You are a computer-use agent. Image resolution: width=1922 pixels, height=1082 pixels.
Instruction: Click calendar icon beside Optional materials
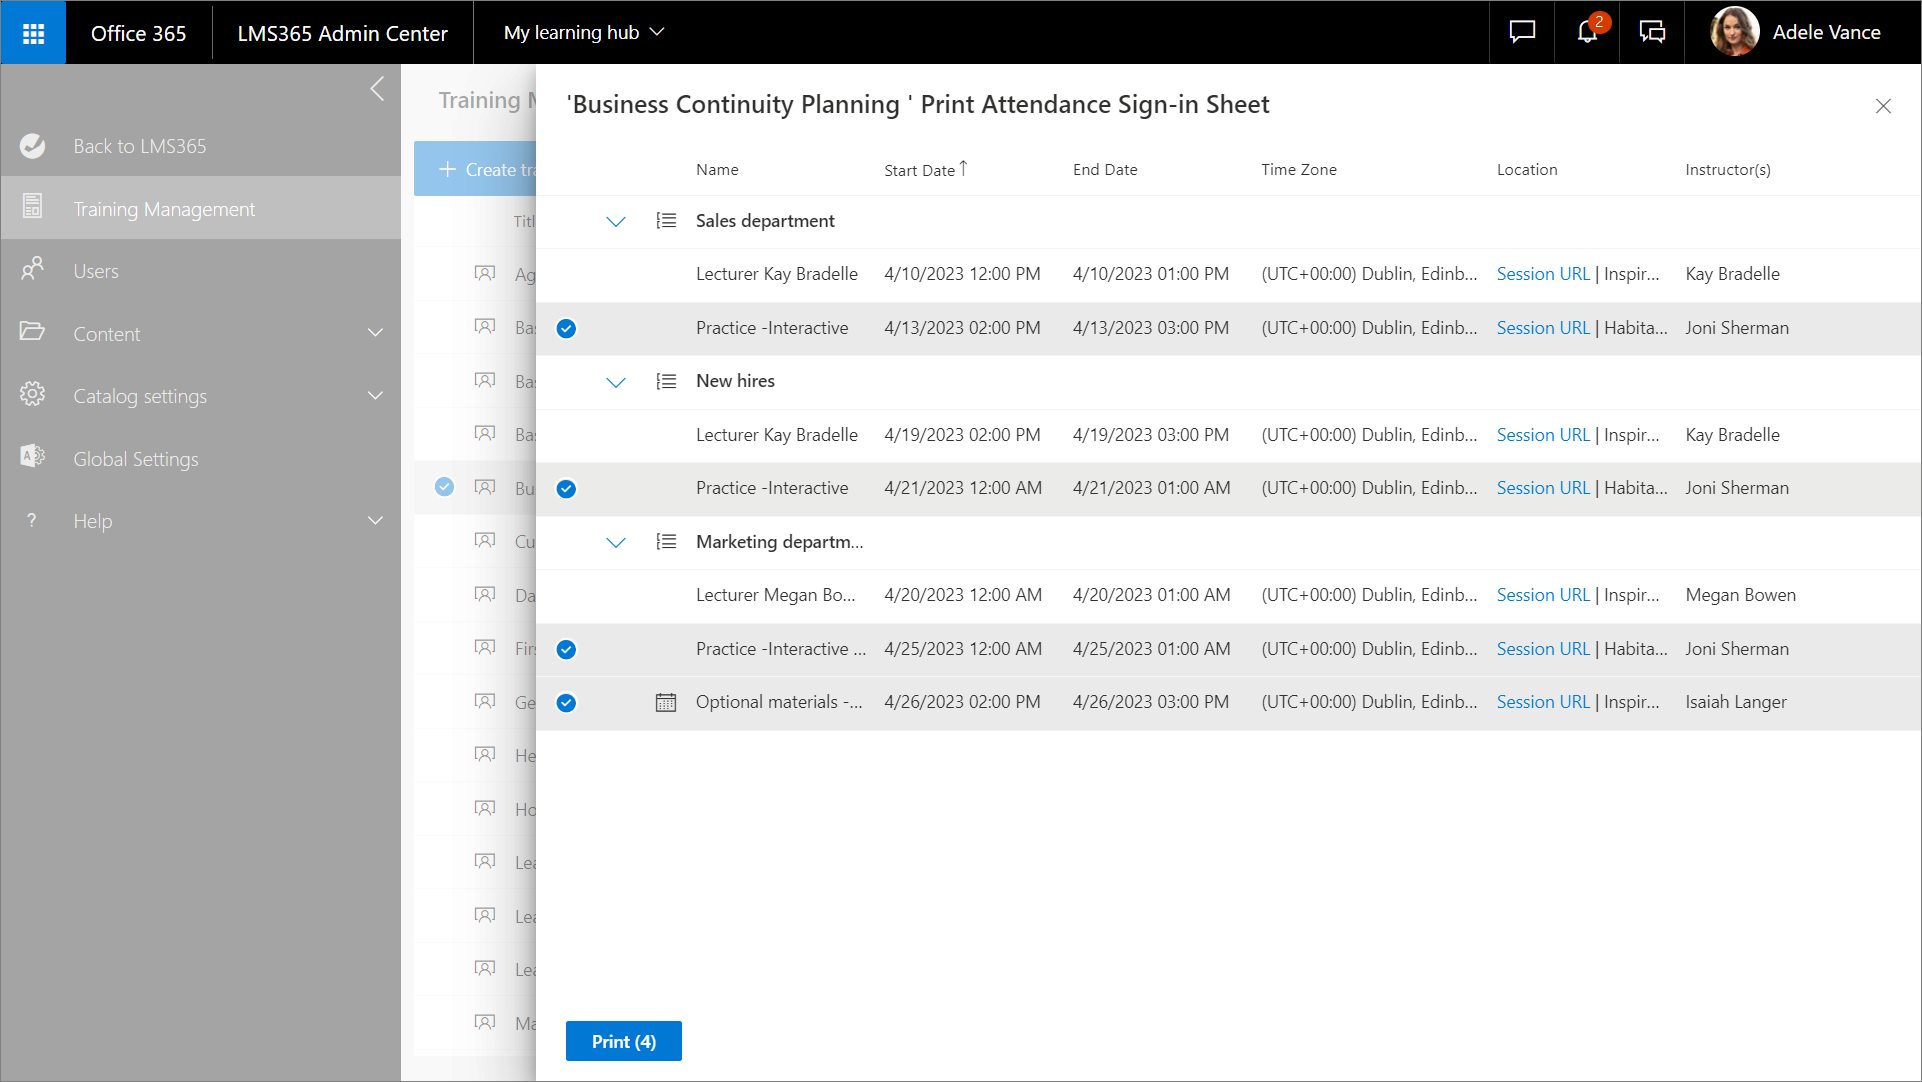pyautogui.click(x=666, y=702)
